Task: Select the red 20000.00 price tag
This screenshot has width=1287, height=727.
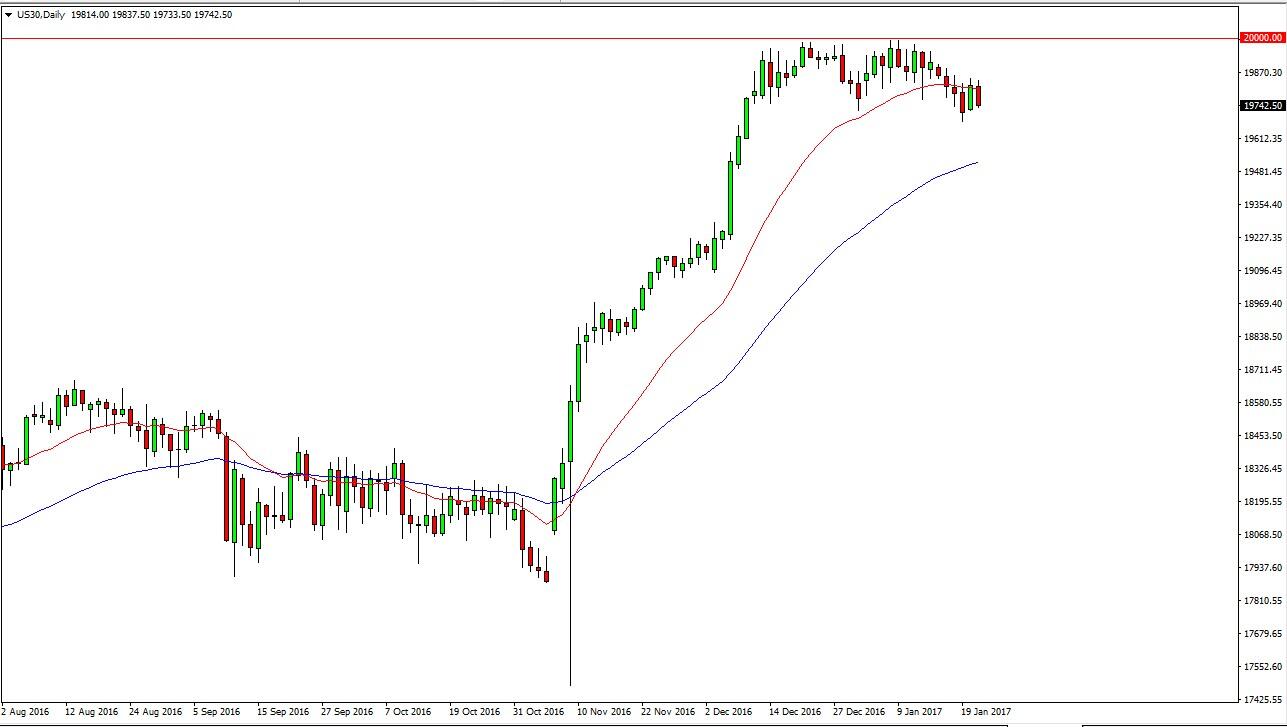Action: click(x=1261, y=38)
